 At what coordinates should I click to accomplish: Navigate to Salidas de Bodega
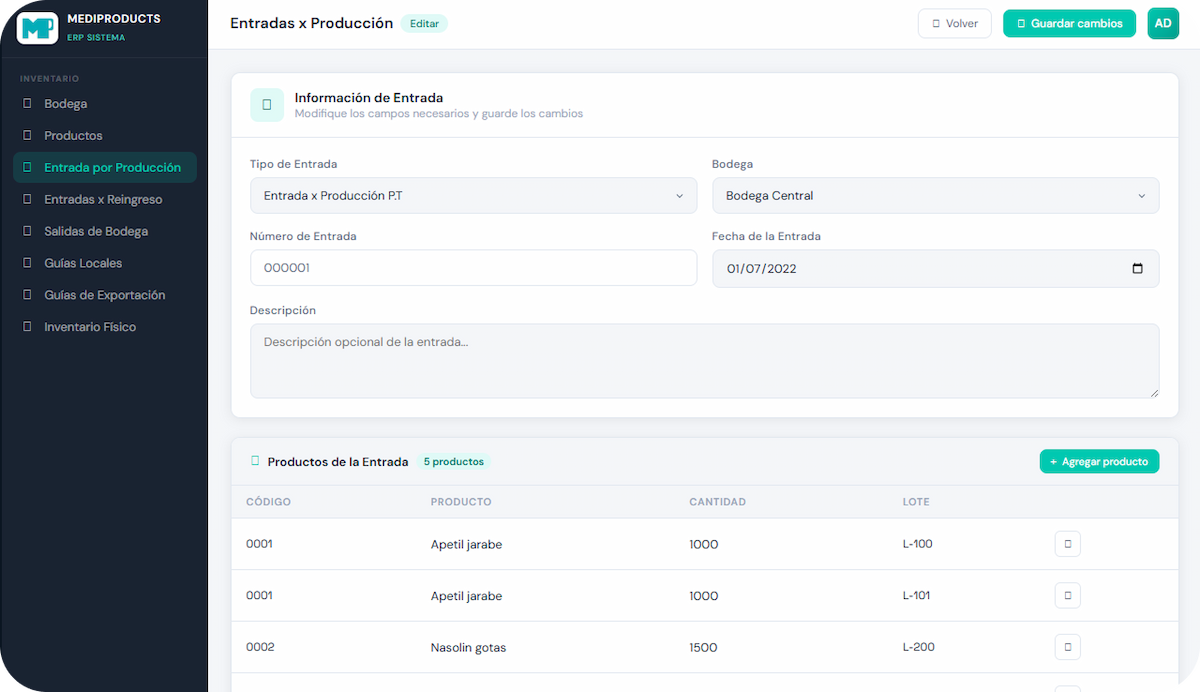(104, 232)
